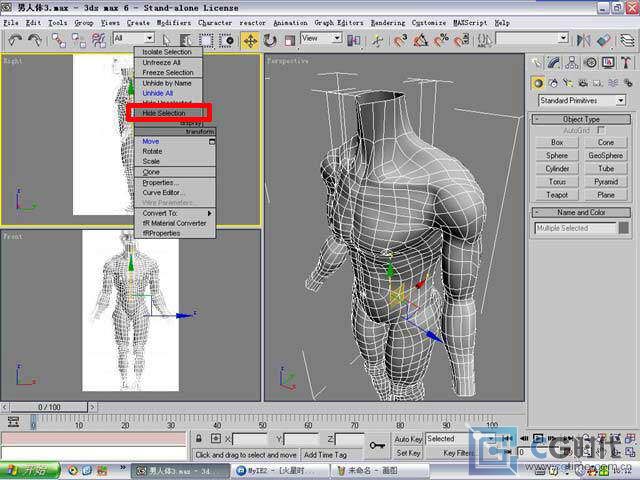Open Select by Name tool
The height and width of the screenshot is (480, 640).
[186, 40]
